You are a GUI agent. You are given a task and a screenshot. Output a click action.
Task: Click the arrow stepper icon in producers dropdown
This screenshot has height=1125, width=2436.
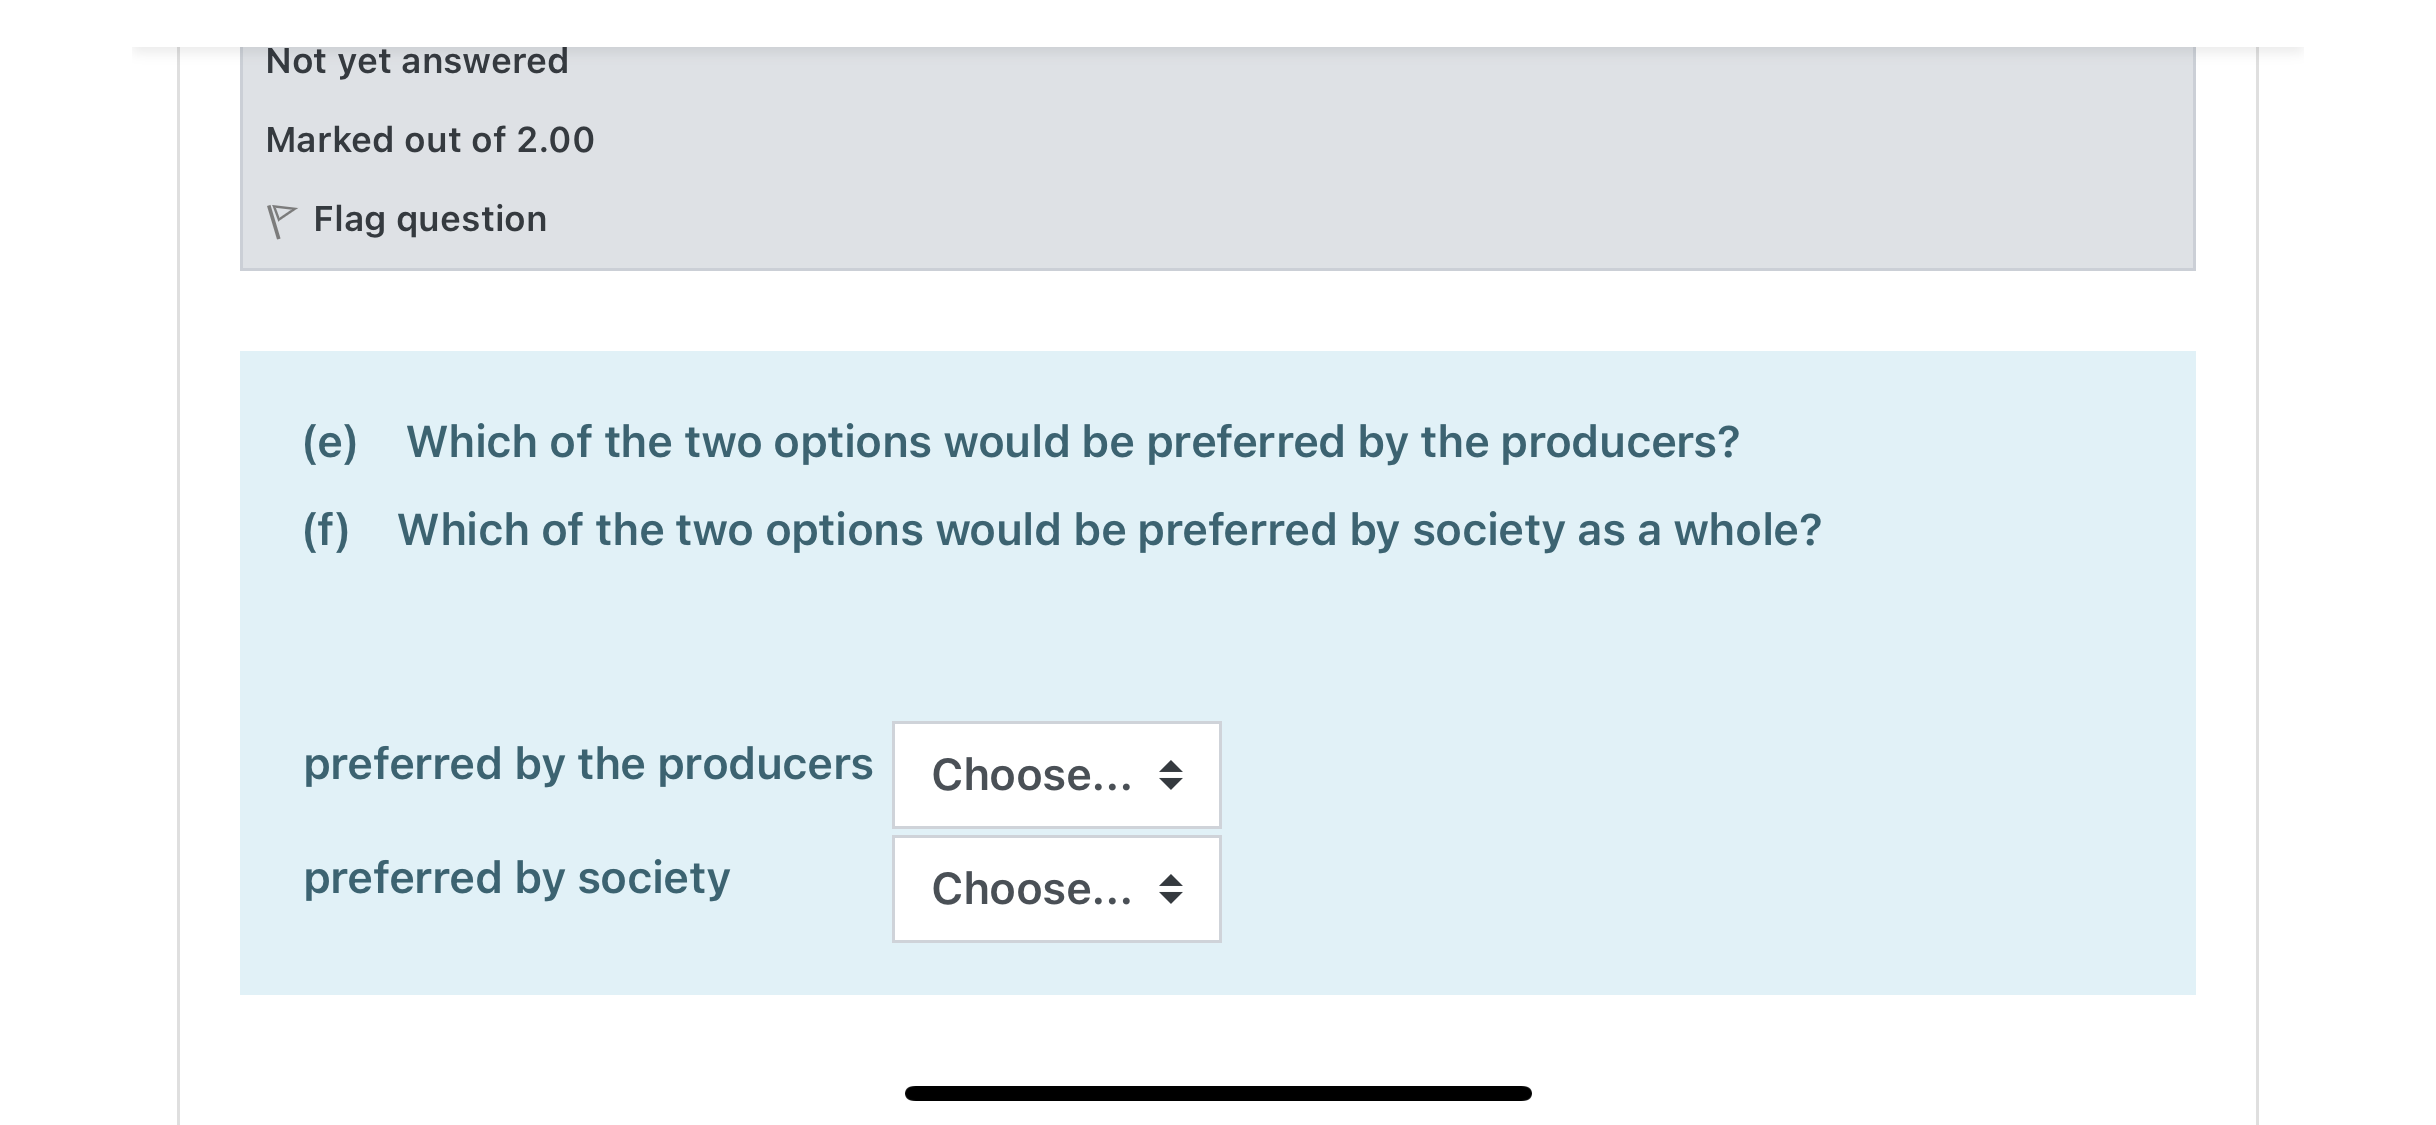(x=1171, y=775)
